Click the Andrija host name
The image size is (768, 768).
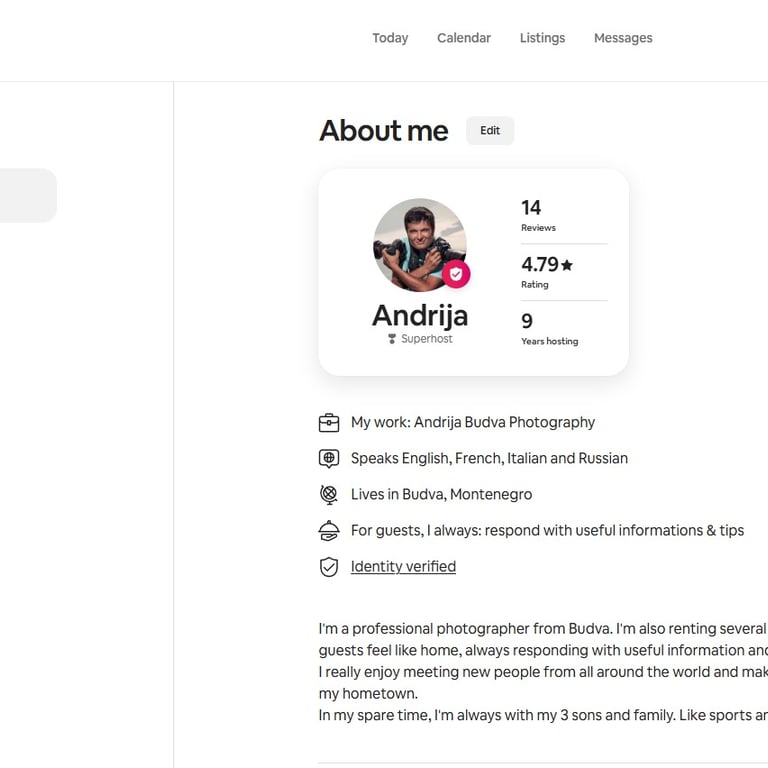point(420,316)
